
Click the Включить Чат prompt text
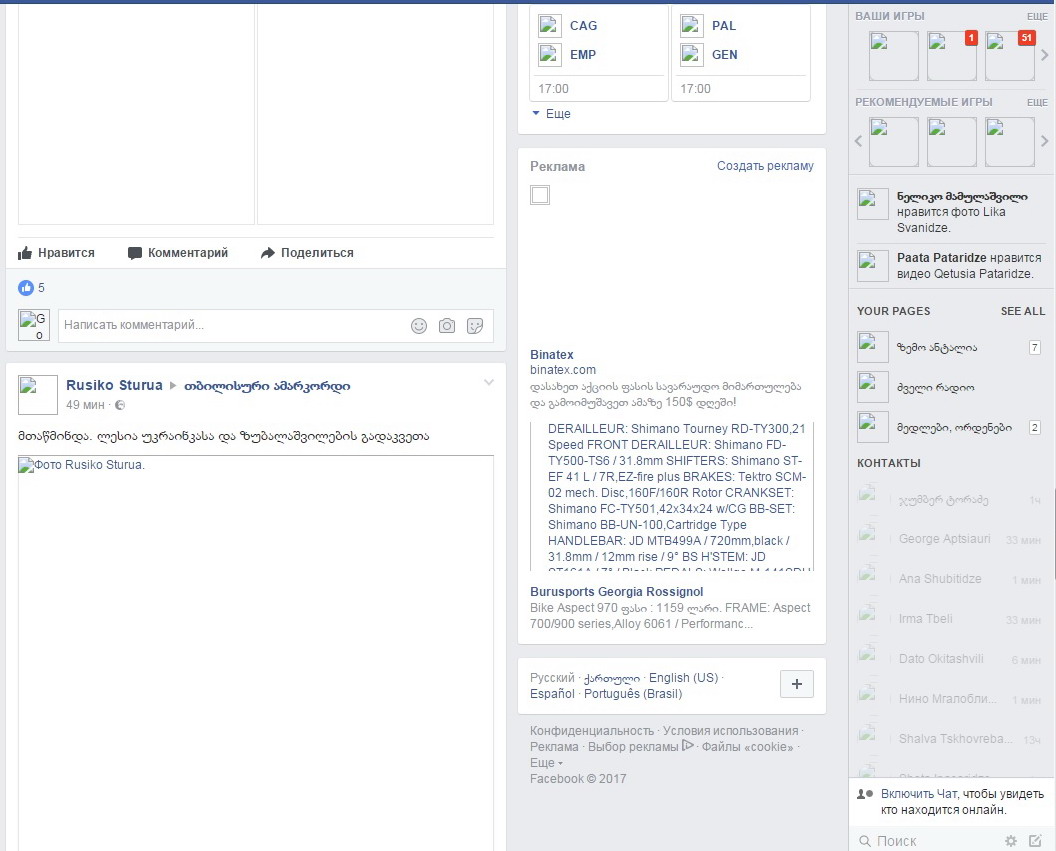point(962,802)
